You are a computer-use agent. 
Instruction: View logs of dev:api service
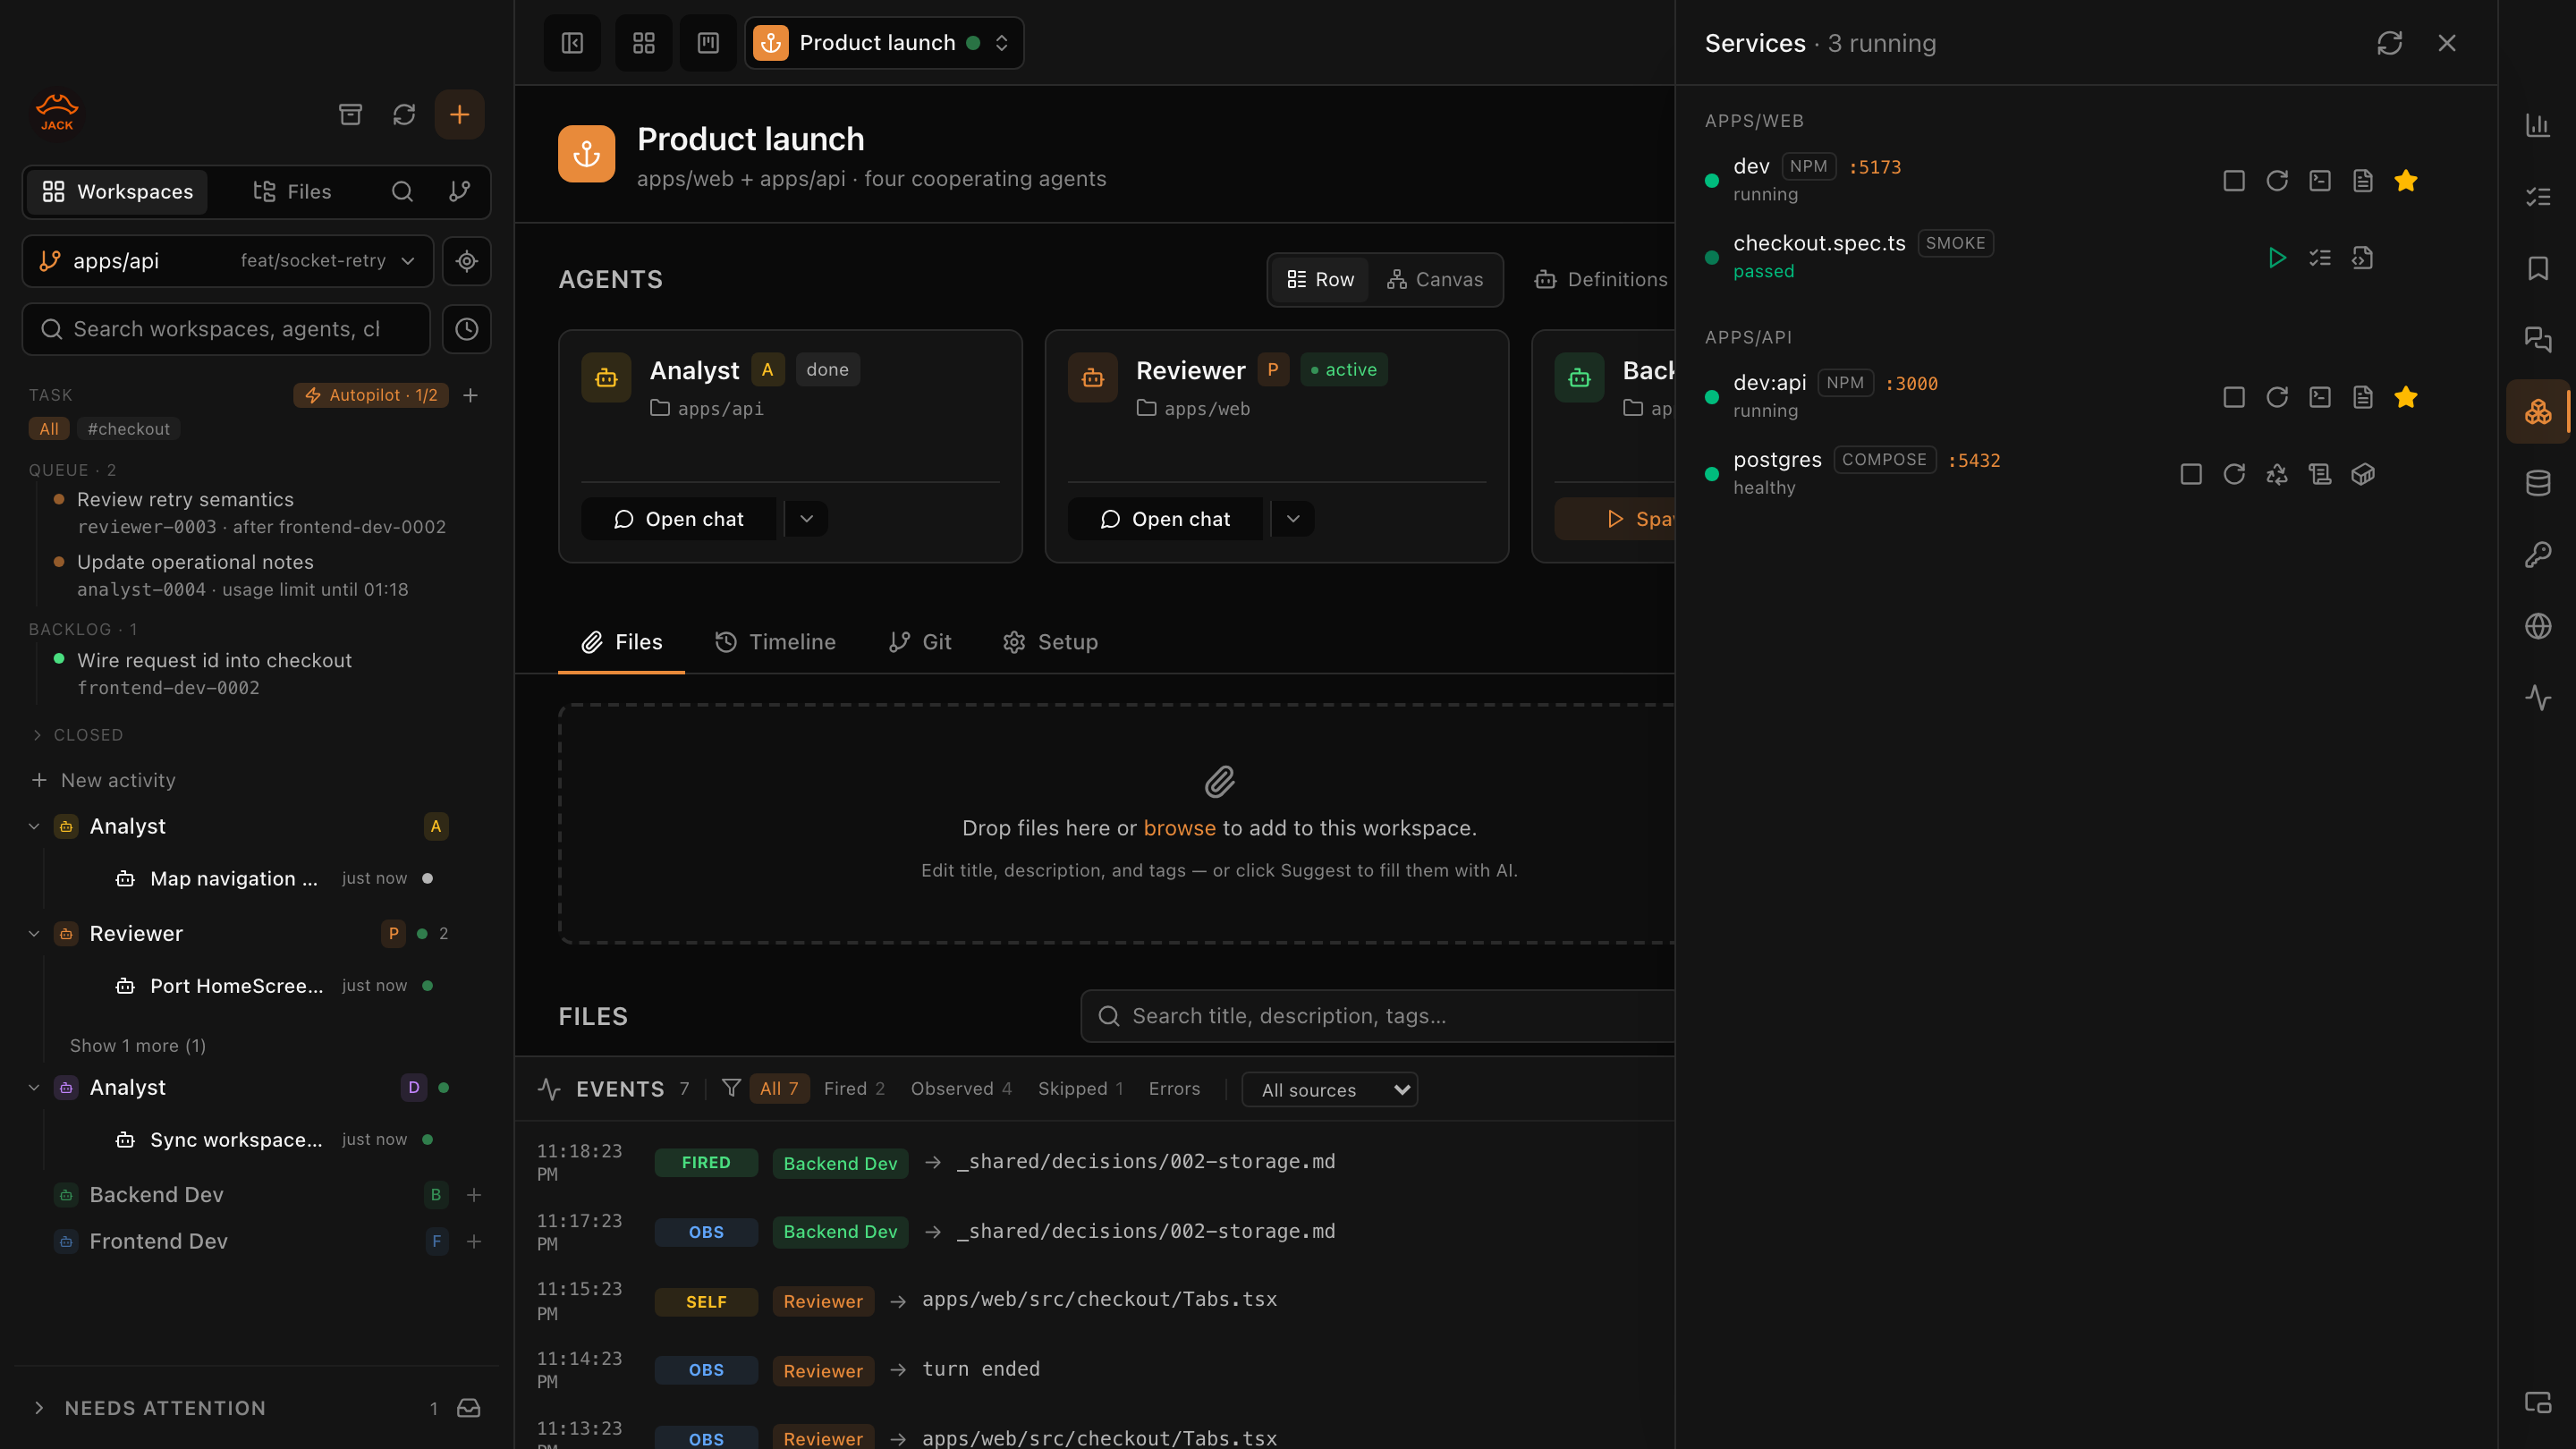click(x=2362, y=397)
